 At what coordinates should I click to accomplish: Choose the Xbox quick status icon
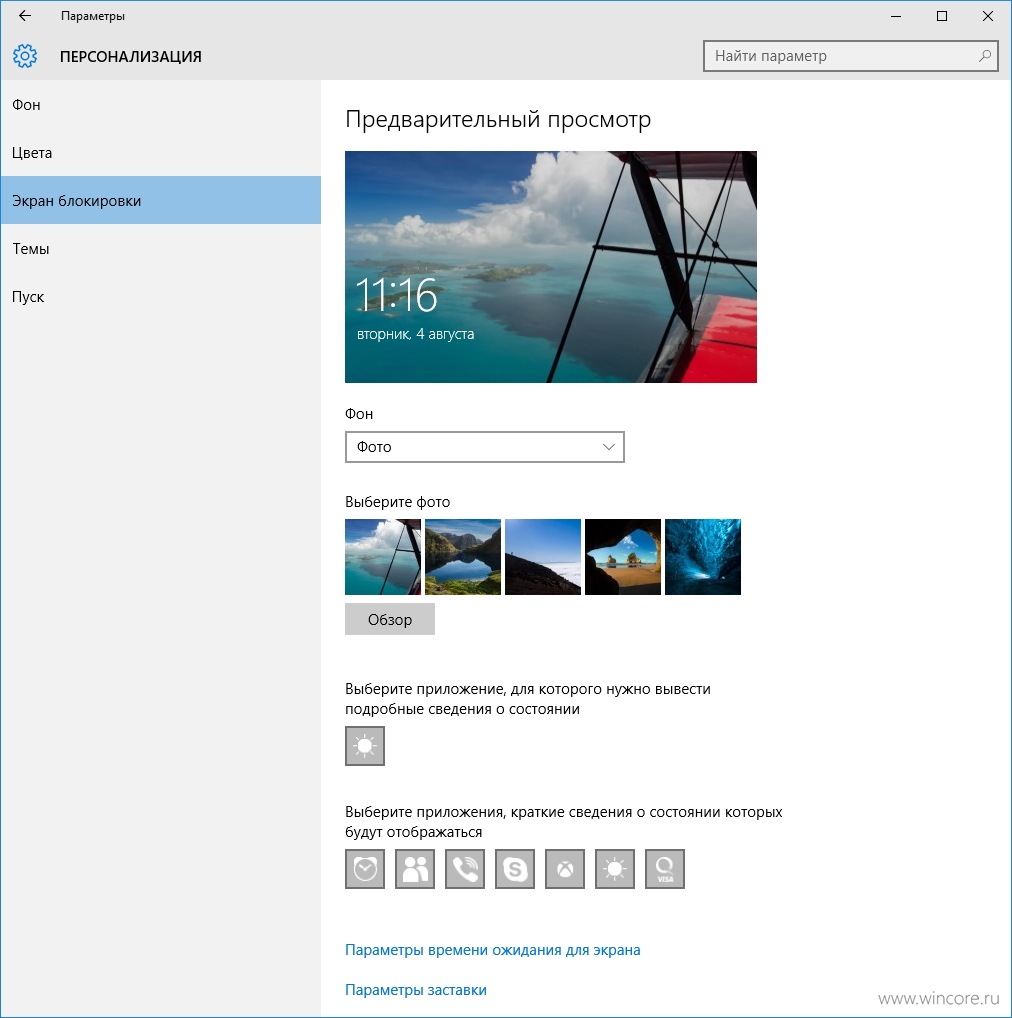click(x=565, y=869)
